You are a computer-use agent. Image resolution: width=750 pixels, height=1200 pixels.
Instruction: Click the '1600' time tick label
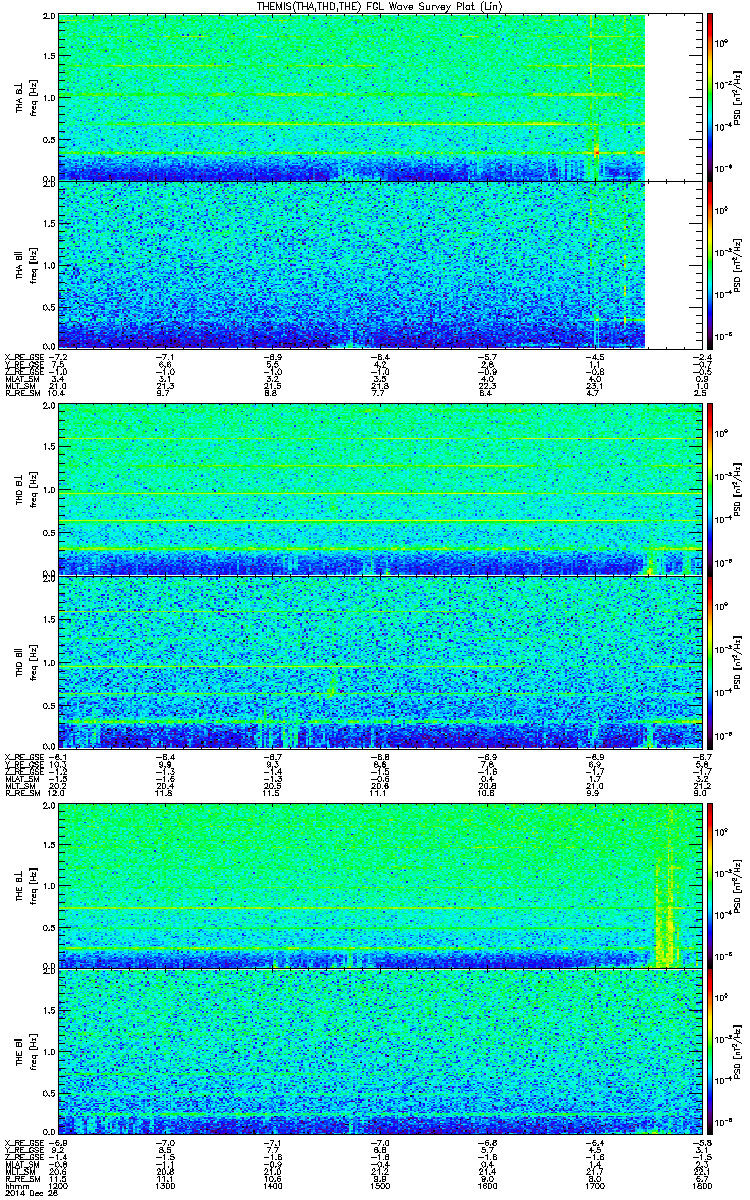488,1186
